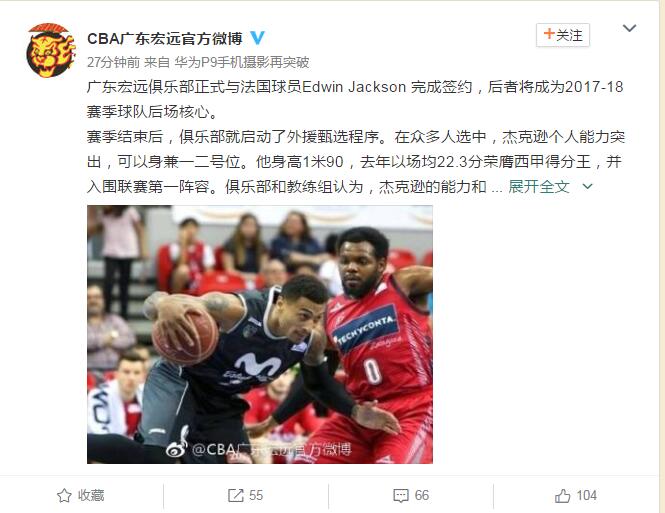Click the star favorite icon
Viewport: 665px width, 513px height.
(x=64, y=495)
